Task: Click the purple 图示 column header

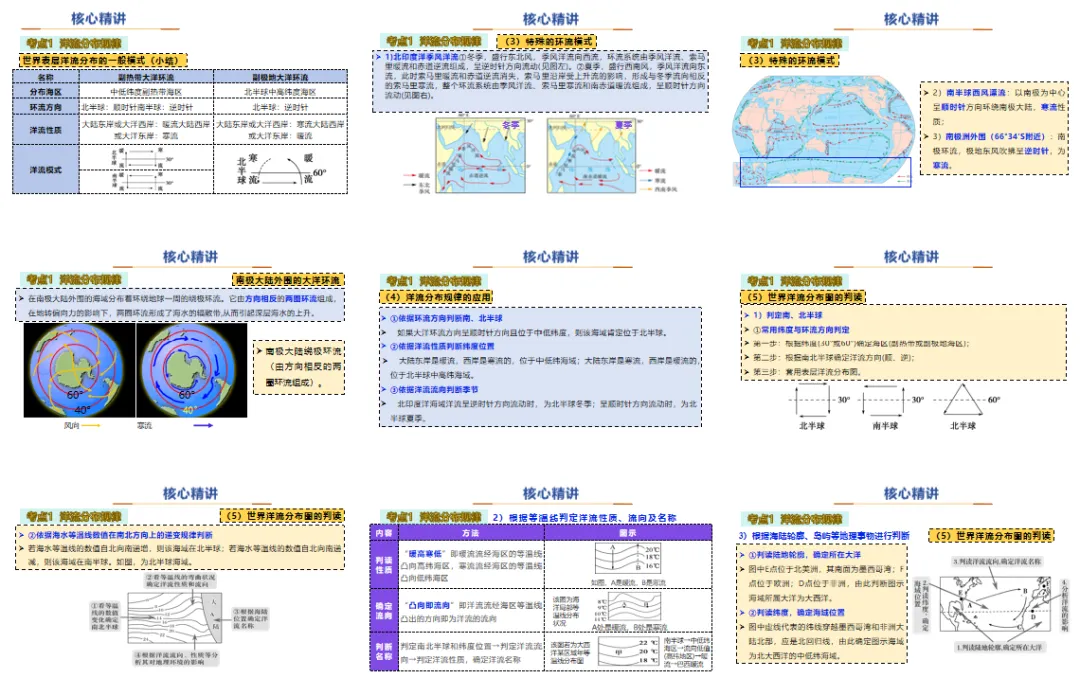Action: click(628, 533)
